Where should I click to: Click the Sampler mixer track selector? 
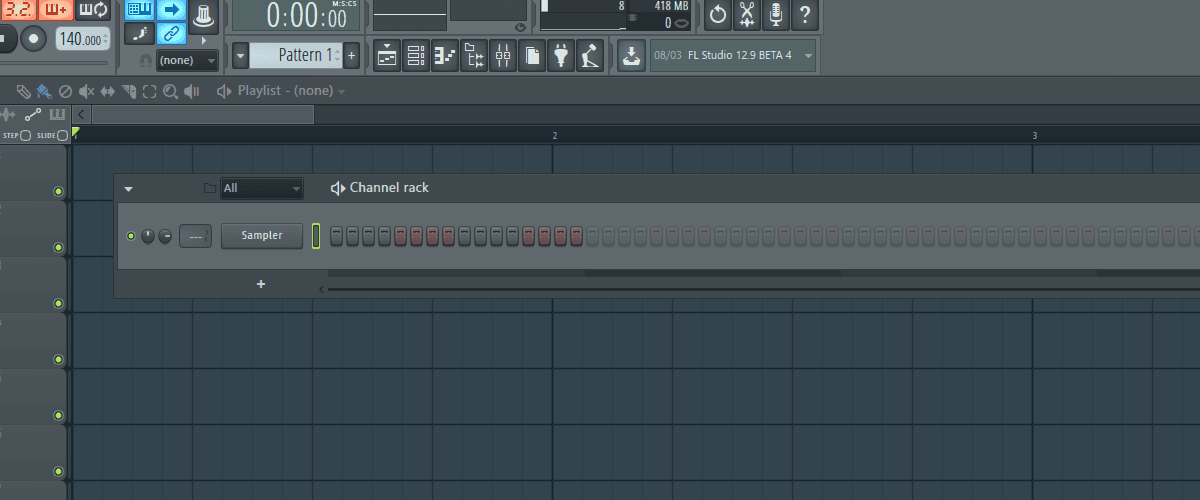[x=196, y=236]
